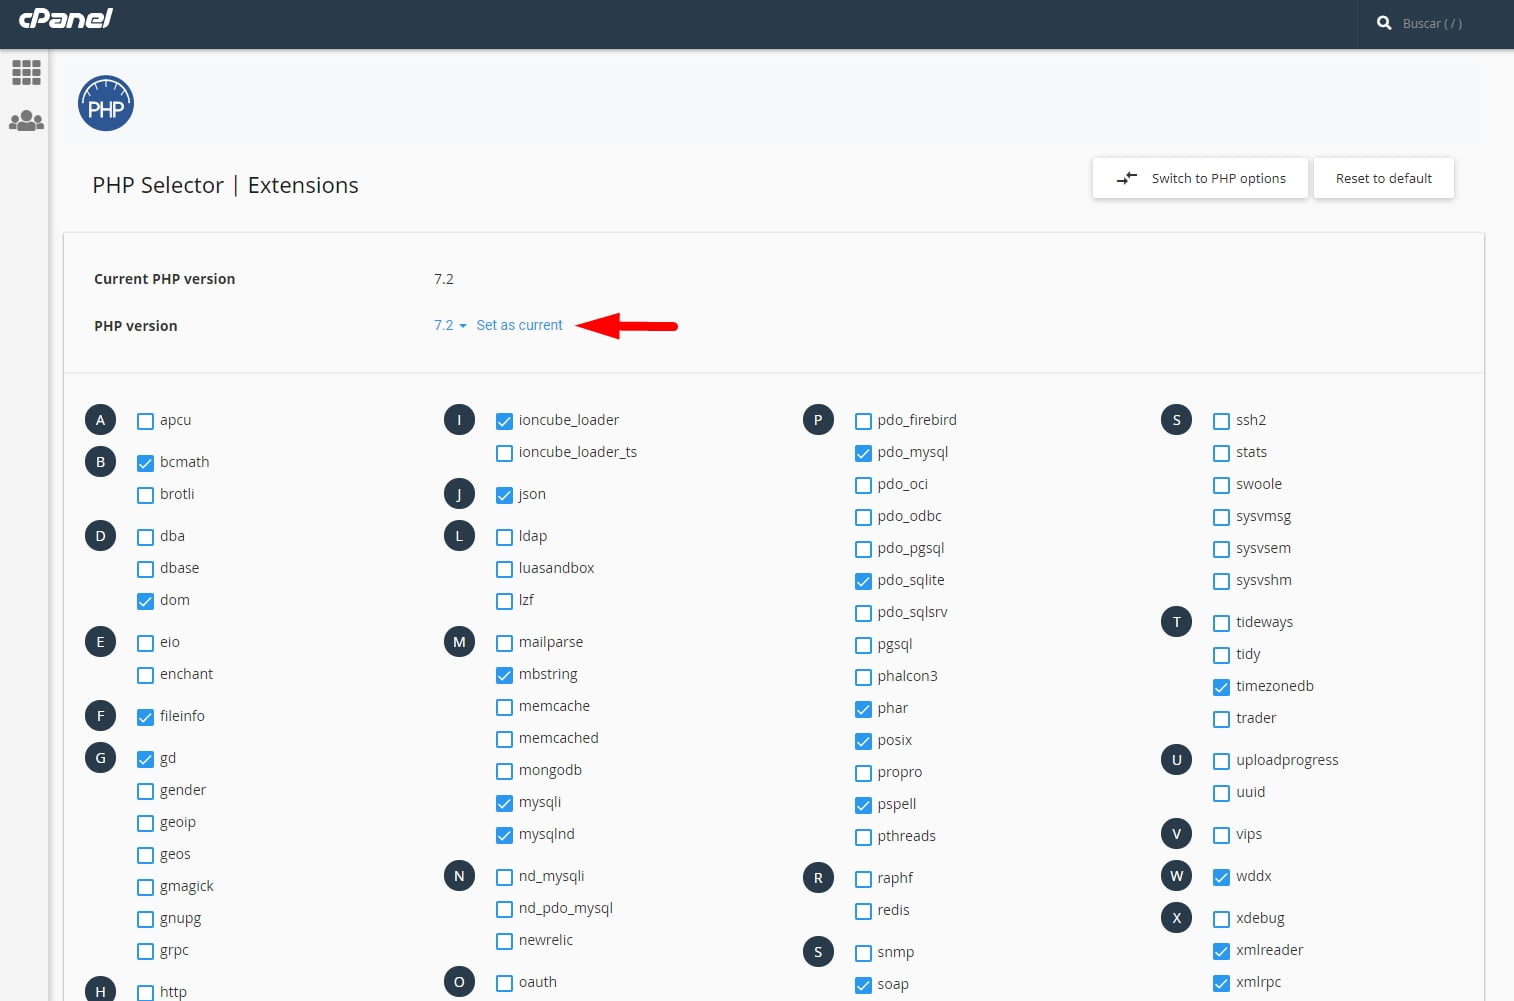Uncheck the soap extension
Viewport: 1514px width, 1001px height.
(x=863, y=985)
